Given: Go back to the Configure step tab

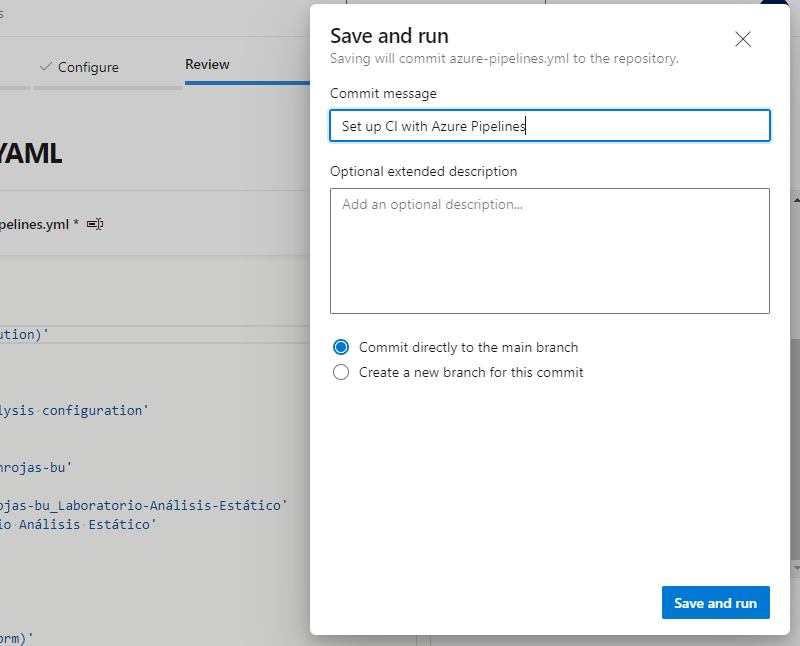Looking at the screenshot, I should point(79,67).
